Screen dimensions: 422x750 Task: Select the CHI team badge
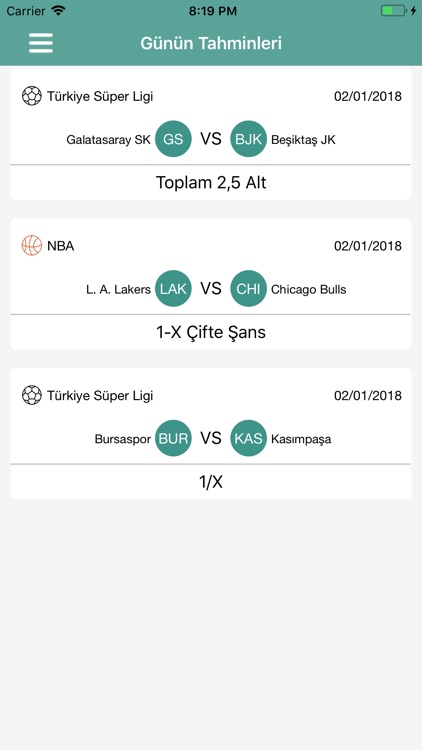(248, 289)
